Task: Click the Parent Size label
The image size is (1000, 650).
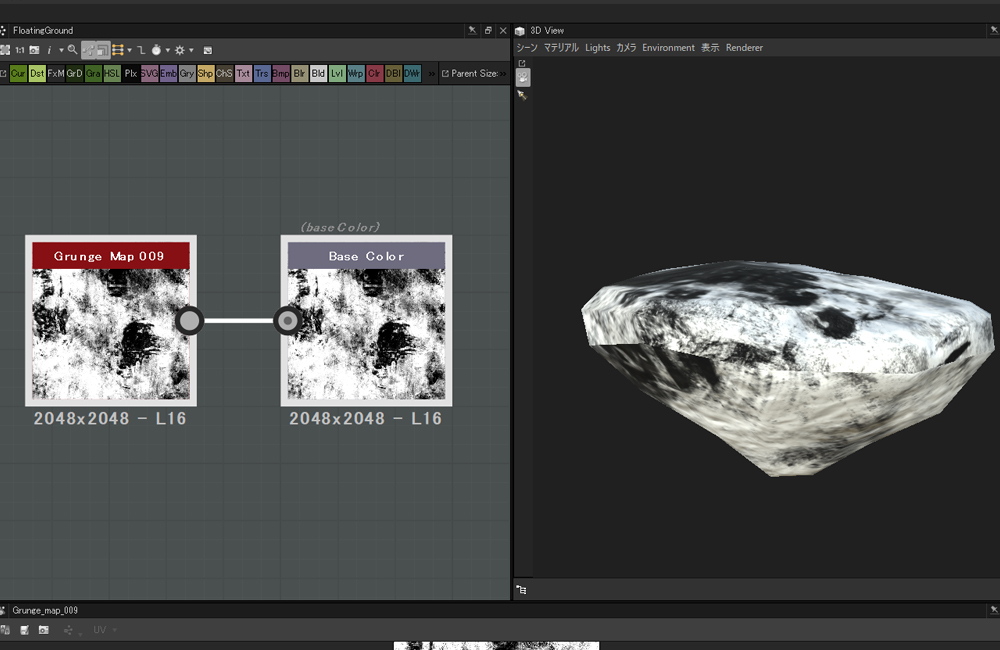Action: click(474, 73)
